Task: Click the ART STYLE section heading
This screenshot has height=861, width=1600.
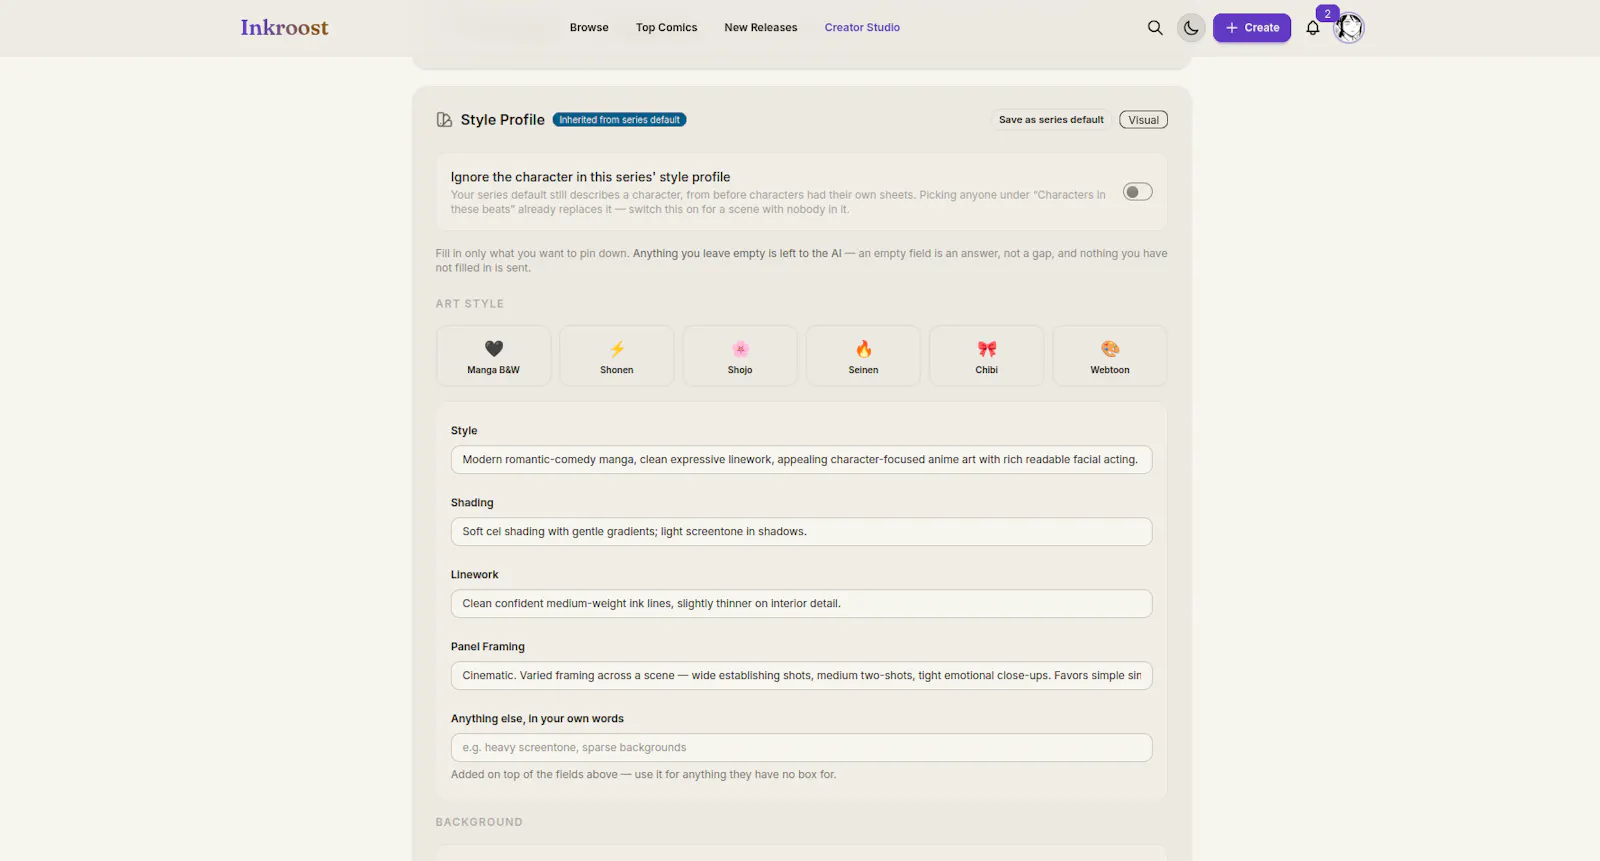Action: pyautogui.click(x=470, y=304)
